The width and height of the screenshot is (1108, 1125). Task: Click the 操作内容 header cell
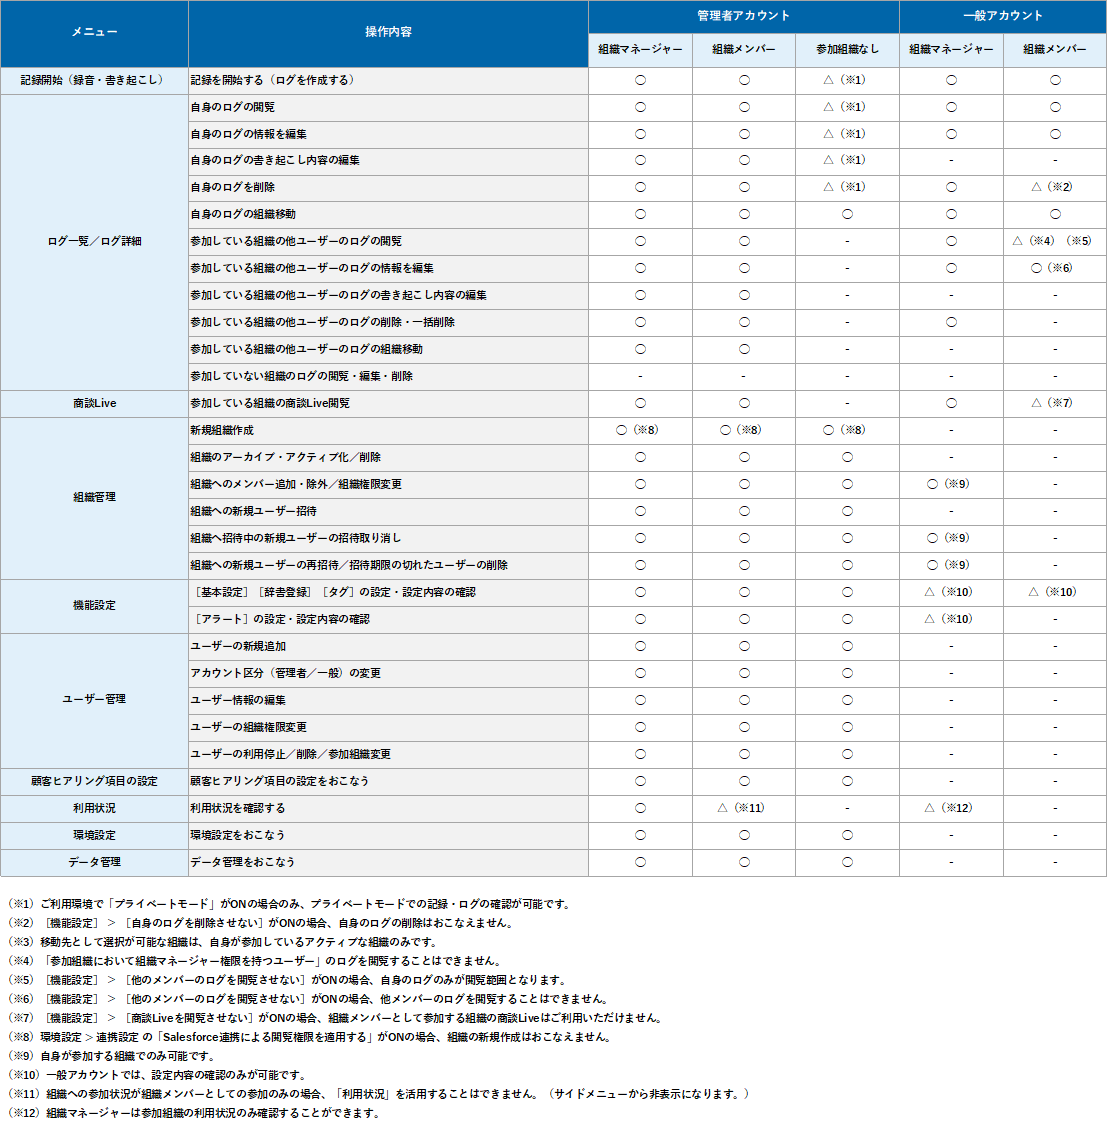coord(388,33)
